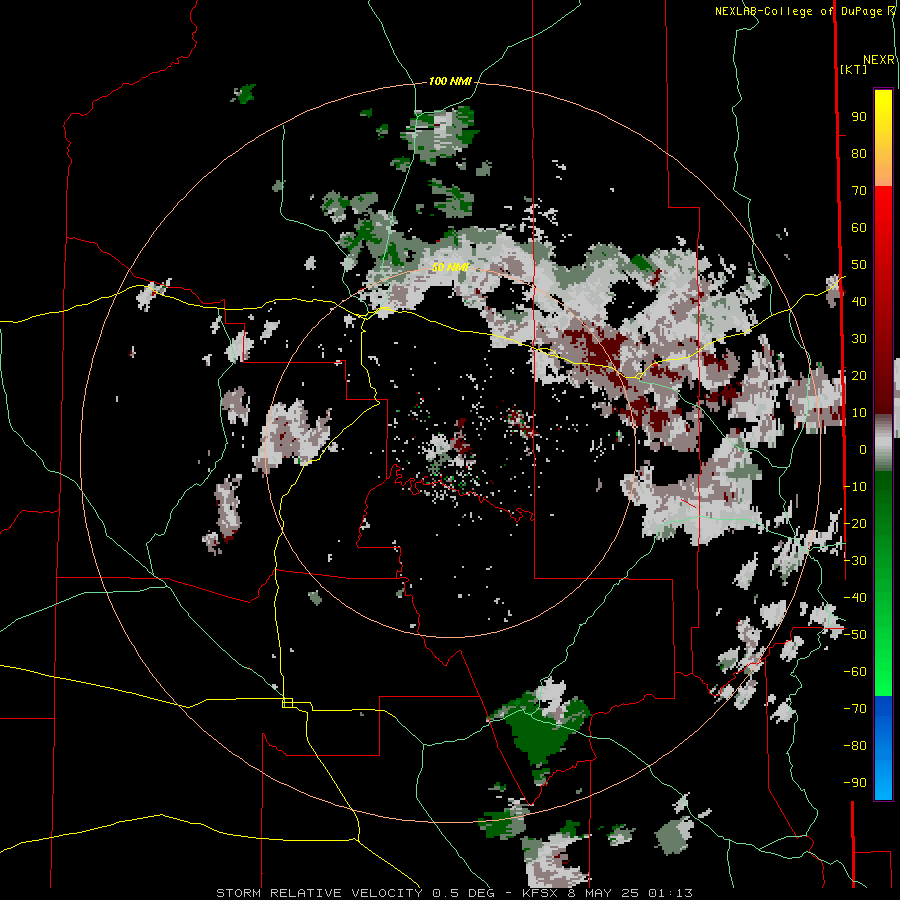Image resolution: width=900 pixels, height=900 pixels.
Task: Select the 50 NMI range ring label
Action: point(451,267)
